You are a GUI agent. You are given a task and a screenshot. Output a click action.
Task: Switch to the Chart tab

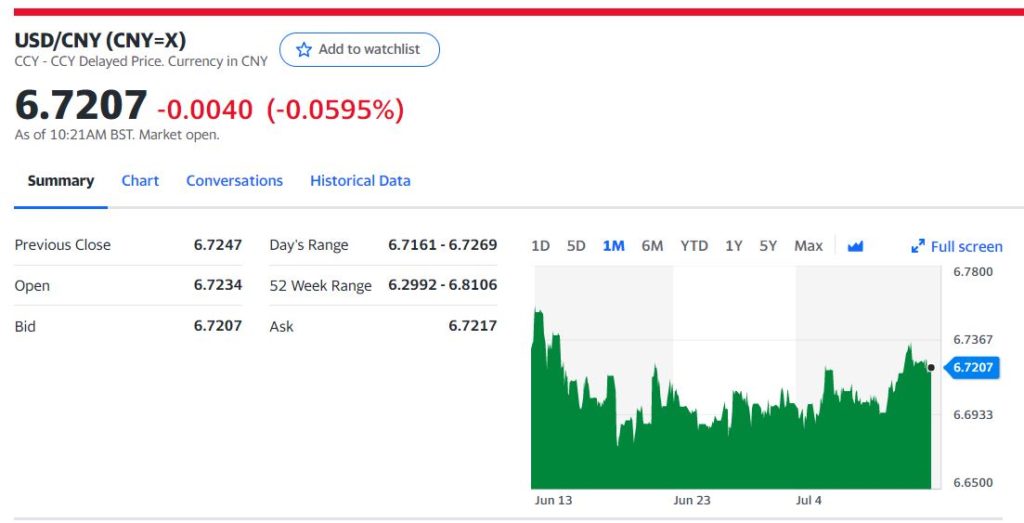(x=140, y=181)
